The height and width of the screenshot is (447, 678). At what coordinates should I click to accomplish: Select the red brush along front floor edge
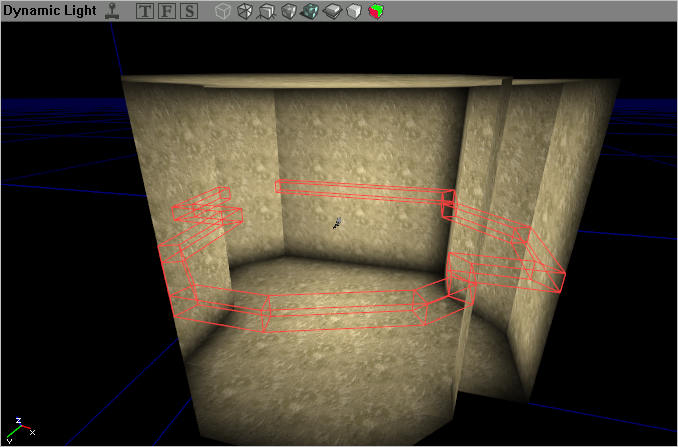pyautogui.click(x=340, y=319)
